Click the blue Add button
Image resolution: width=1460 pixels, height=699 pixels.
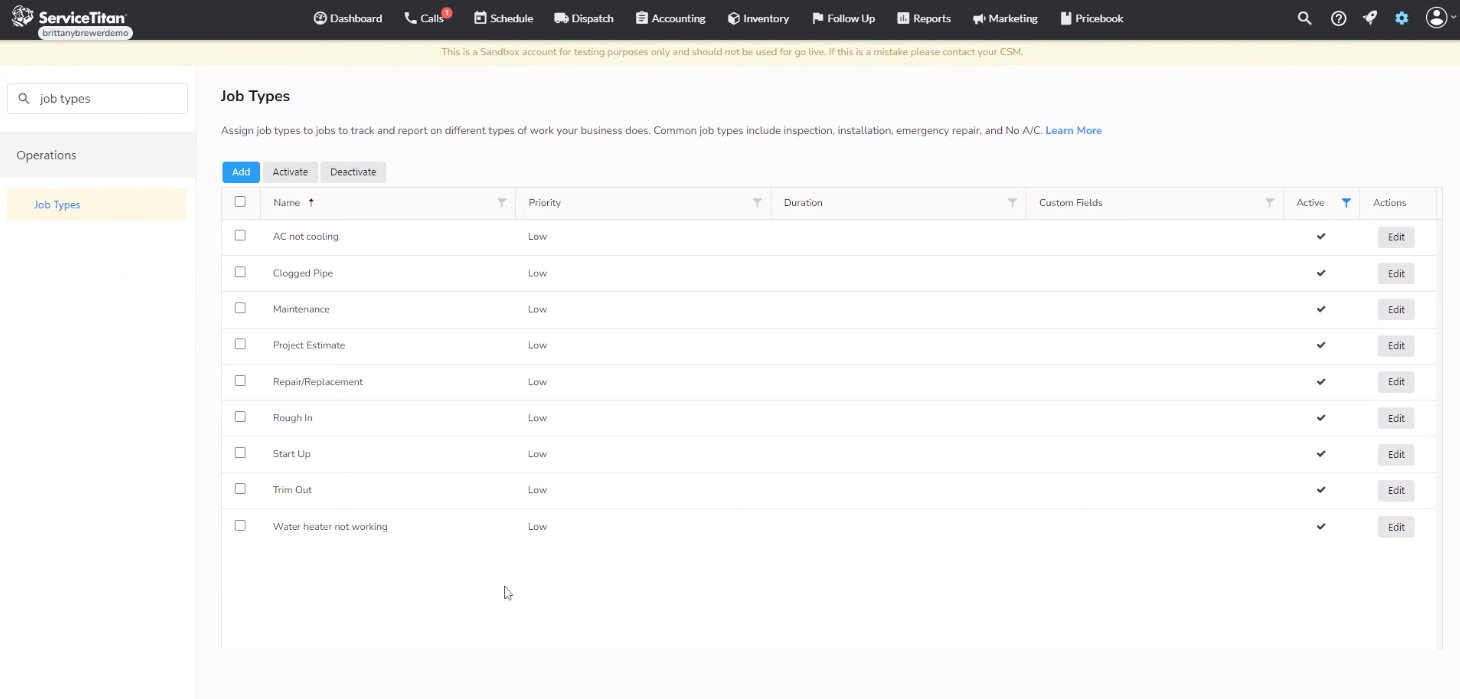point(240,171)
